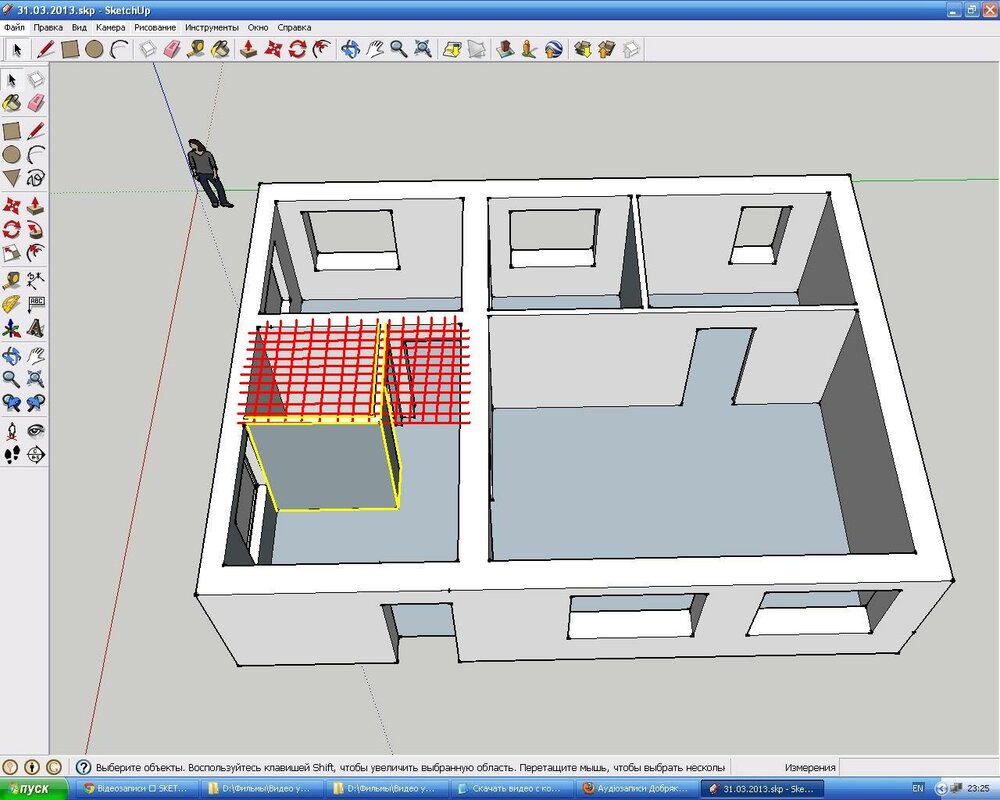
Task: Activate the Follow Me tool
Action: [36, 229]
